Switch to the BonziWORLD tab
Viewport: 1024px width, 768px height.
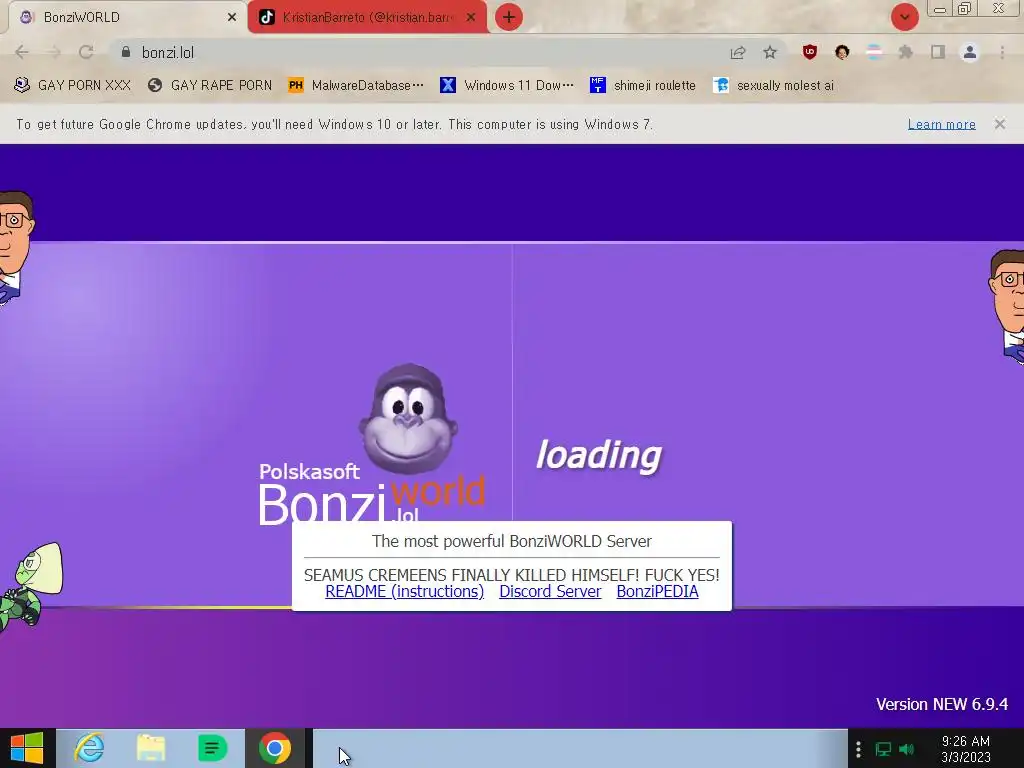127,18
